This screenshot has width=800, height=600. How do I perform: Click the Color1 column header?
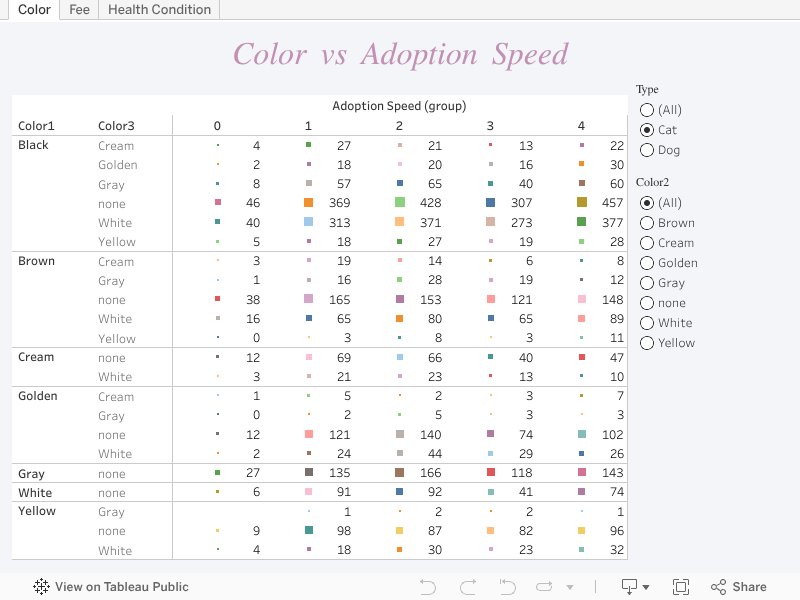coord(37,126)
